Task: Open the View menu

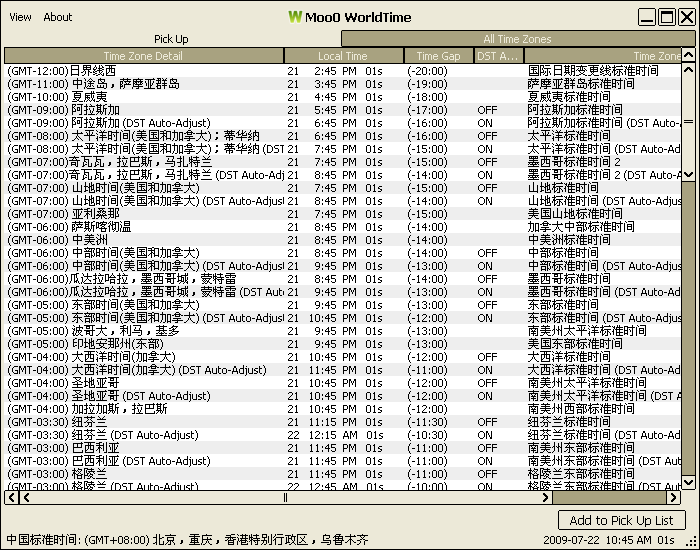Action: (x=20, y=17)
